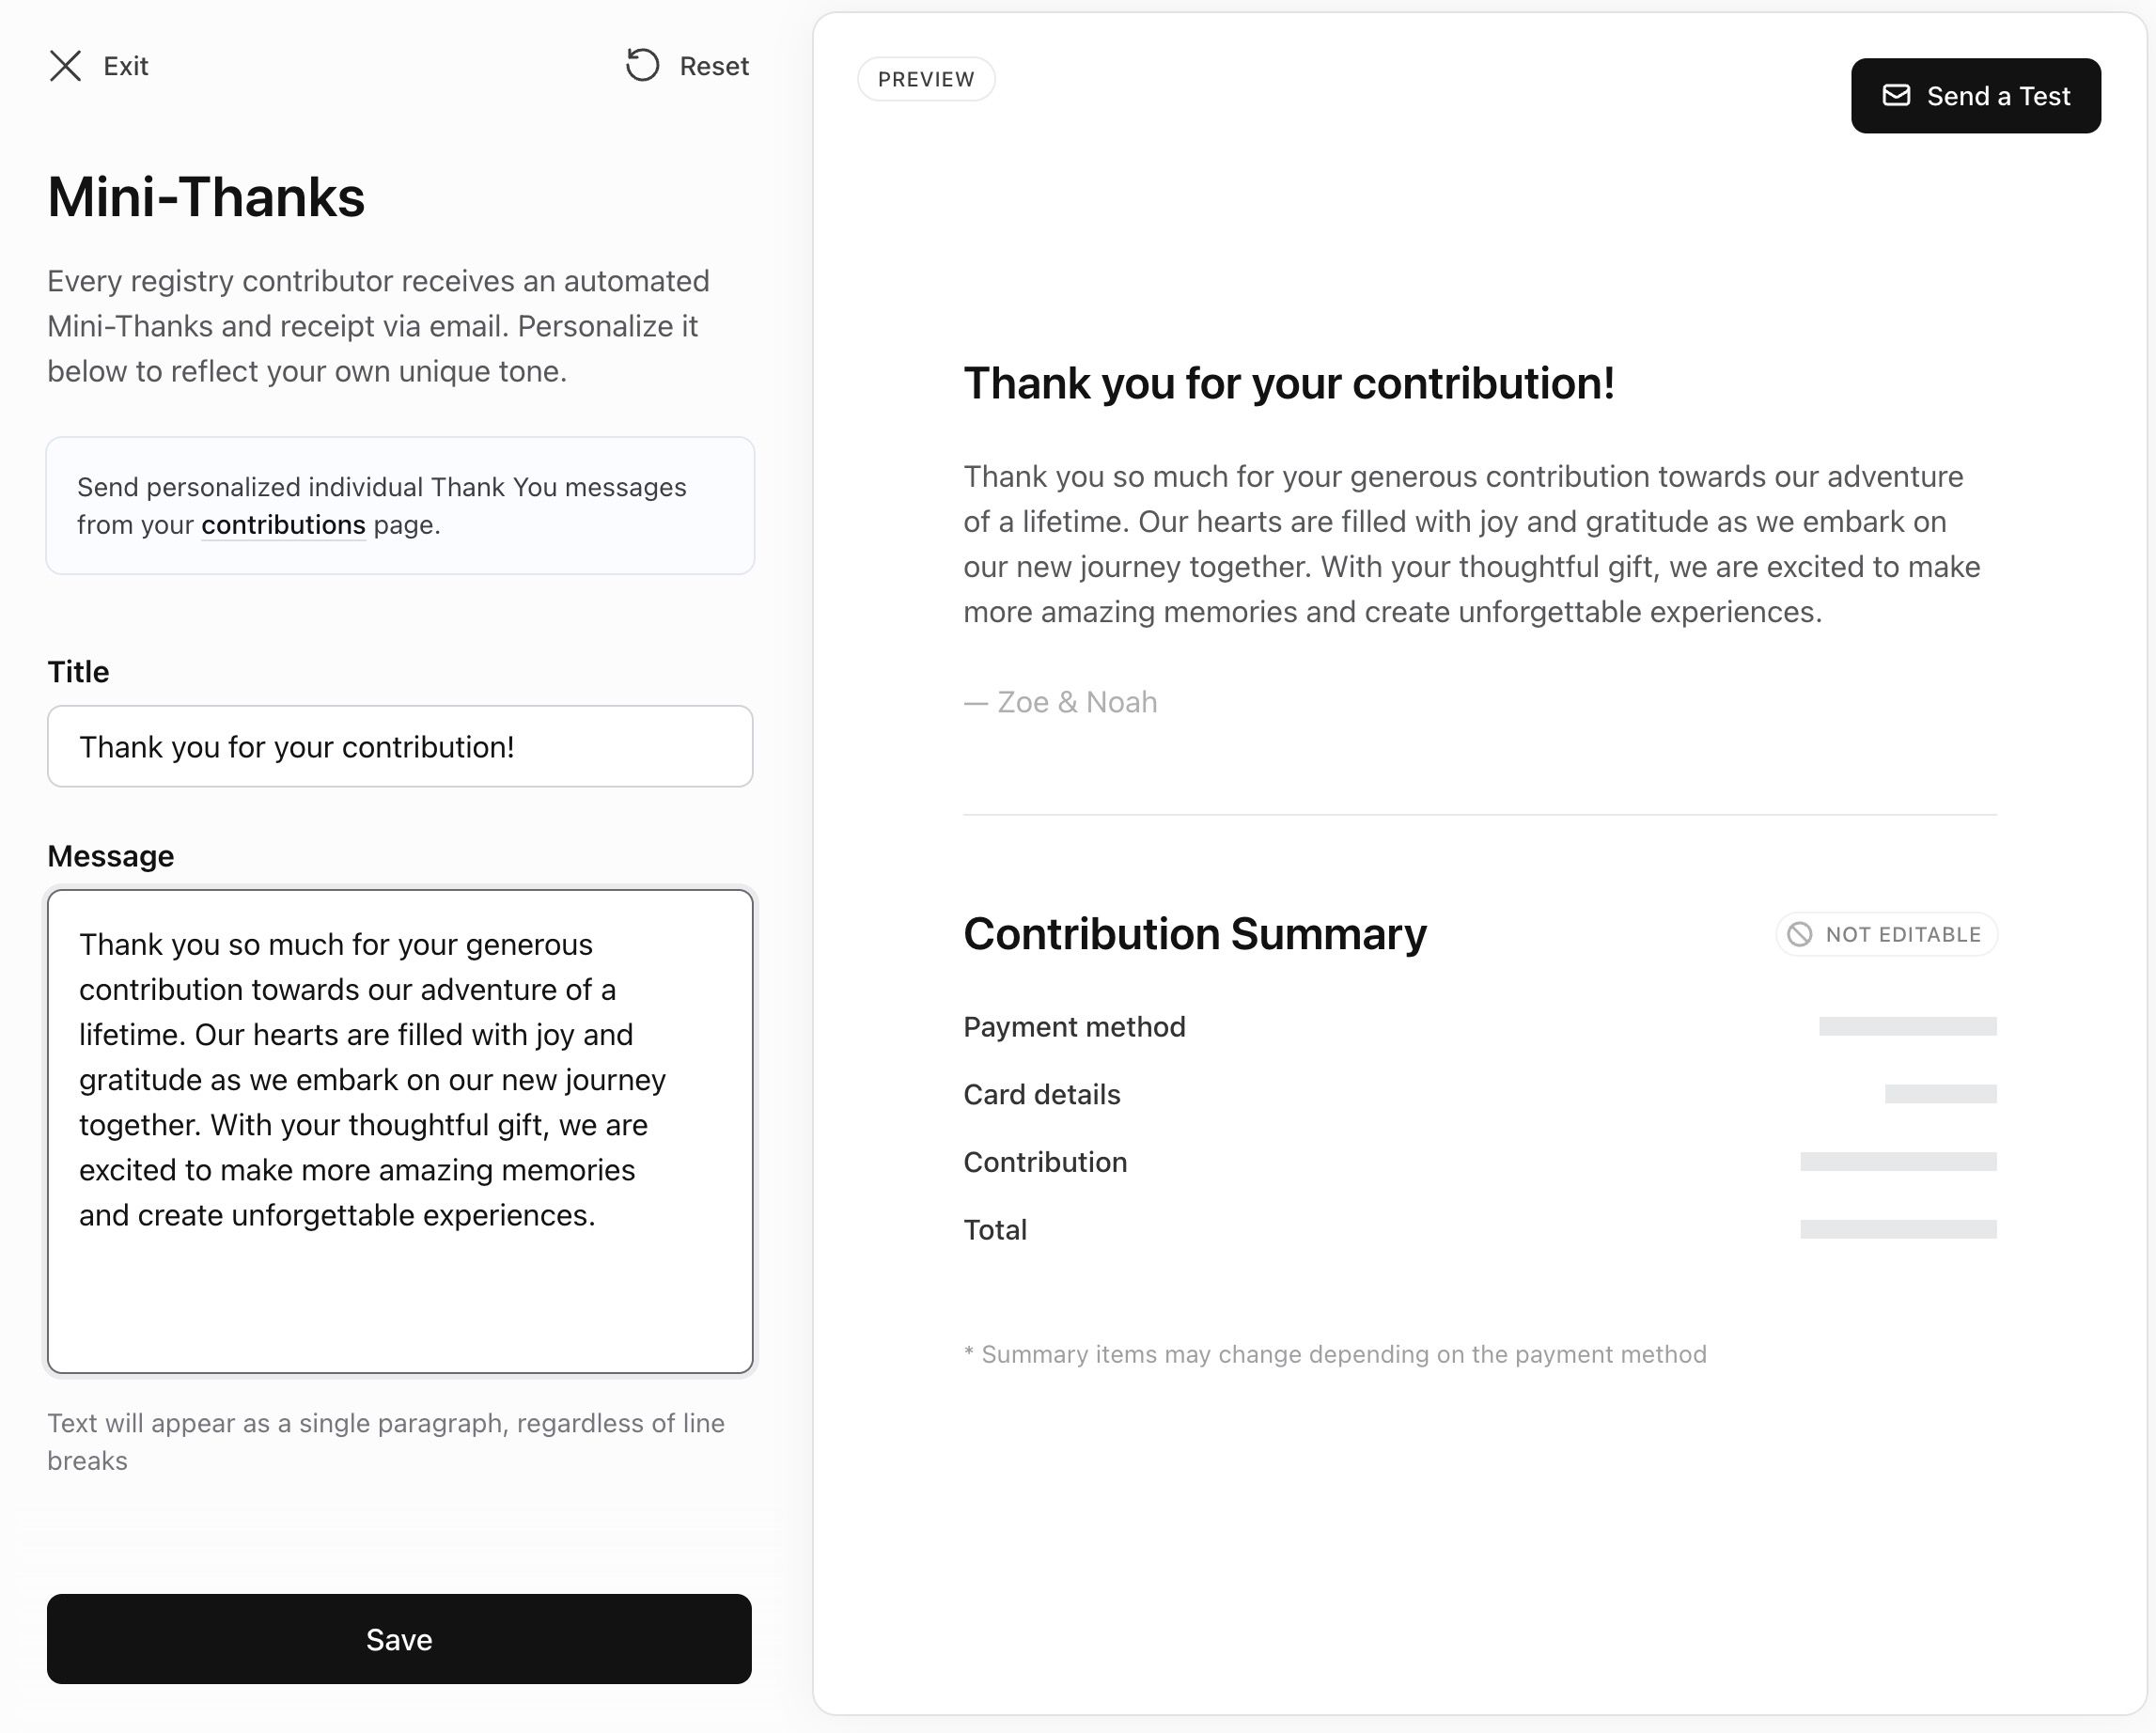The image size is (2156, 1733).
Task: Click the Card details row label
Action: click(x=1041, y=1094)
